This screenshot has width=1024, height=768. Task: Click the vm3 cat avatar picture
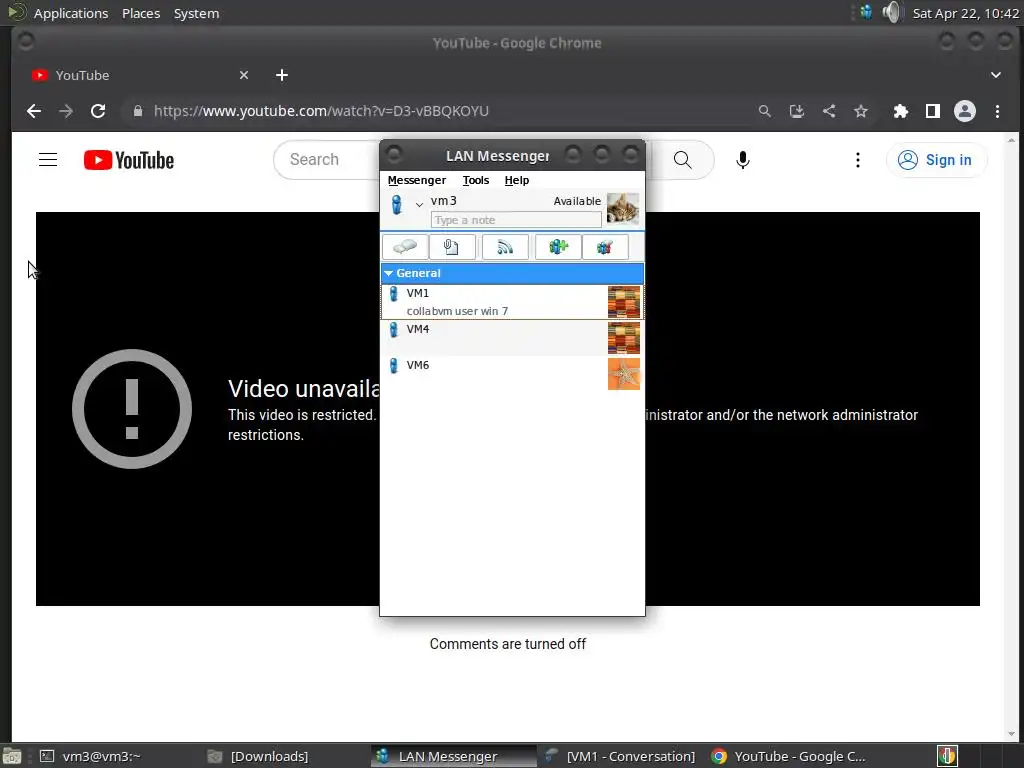(623, 208)
